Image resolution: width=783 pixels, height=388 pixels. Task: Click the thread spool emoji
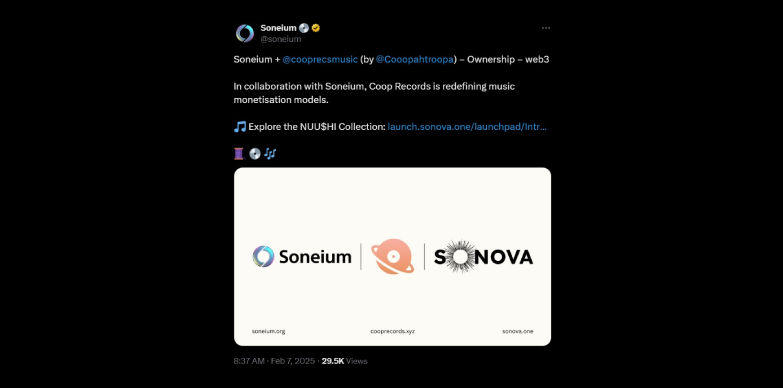tap(239, 154)
